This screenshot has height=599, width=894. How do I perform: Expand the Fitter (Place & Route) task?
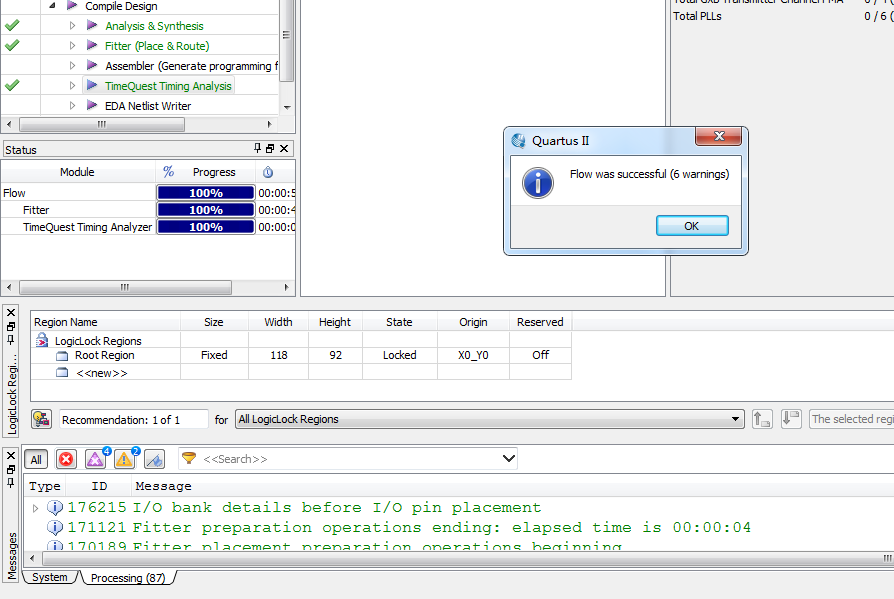[x=72, y=46]
